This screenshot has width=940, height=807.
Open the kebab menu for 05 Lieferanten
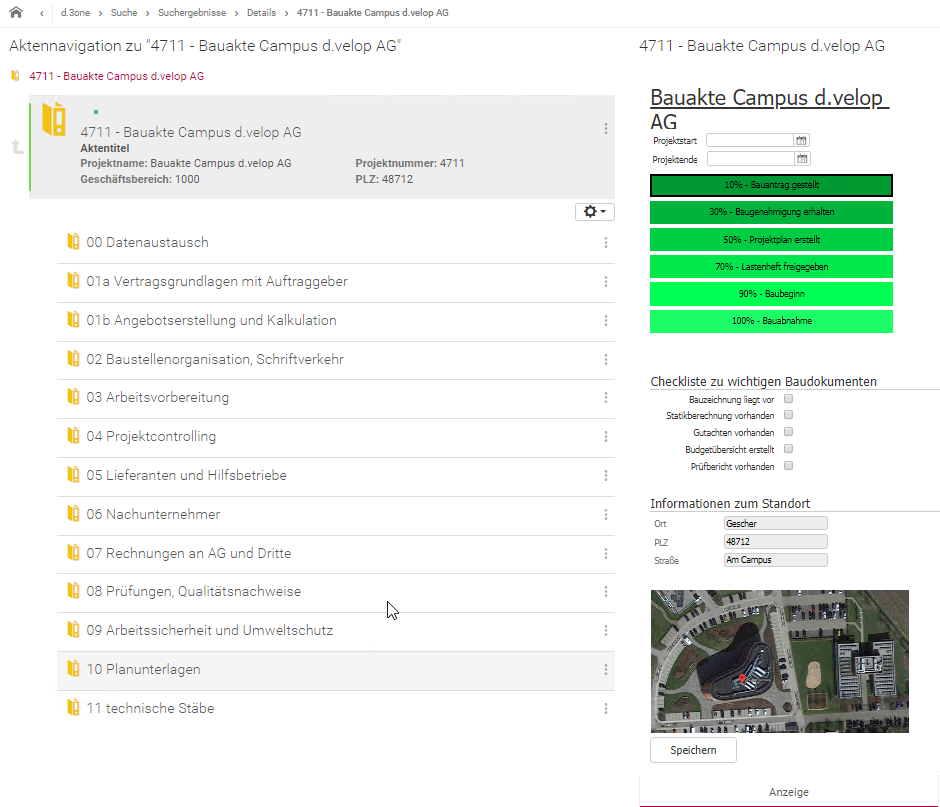coord(605,475)
